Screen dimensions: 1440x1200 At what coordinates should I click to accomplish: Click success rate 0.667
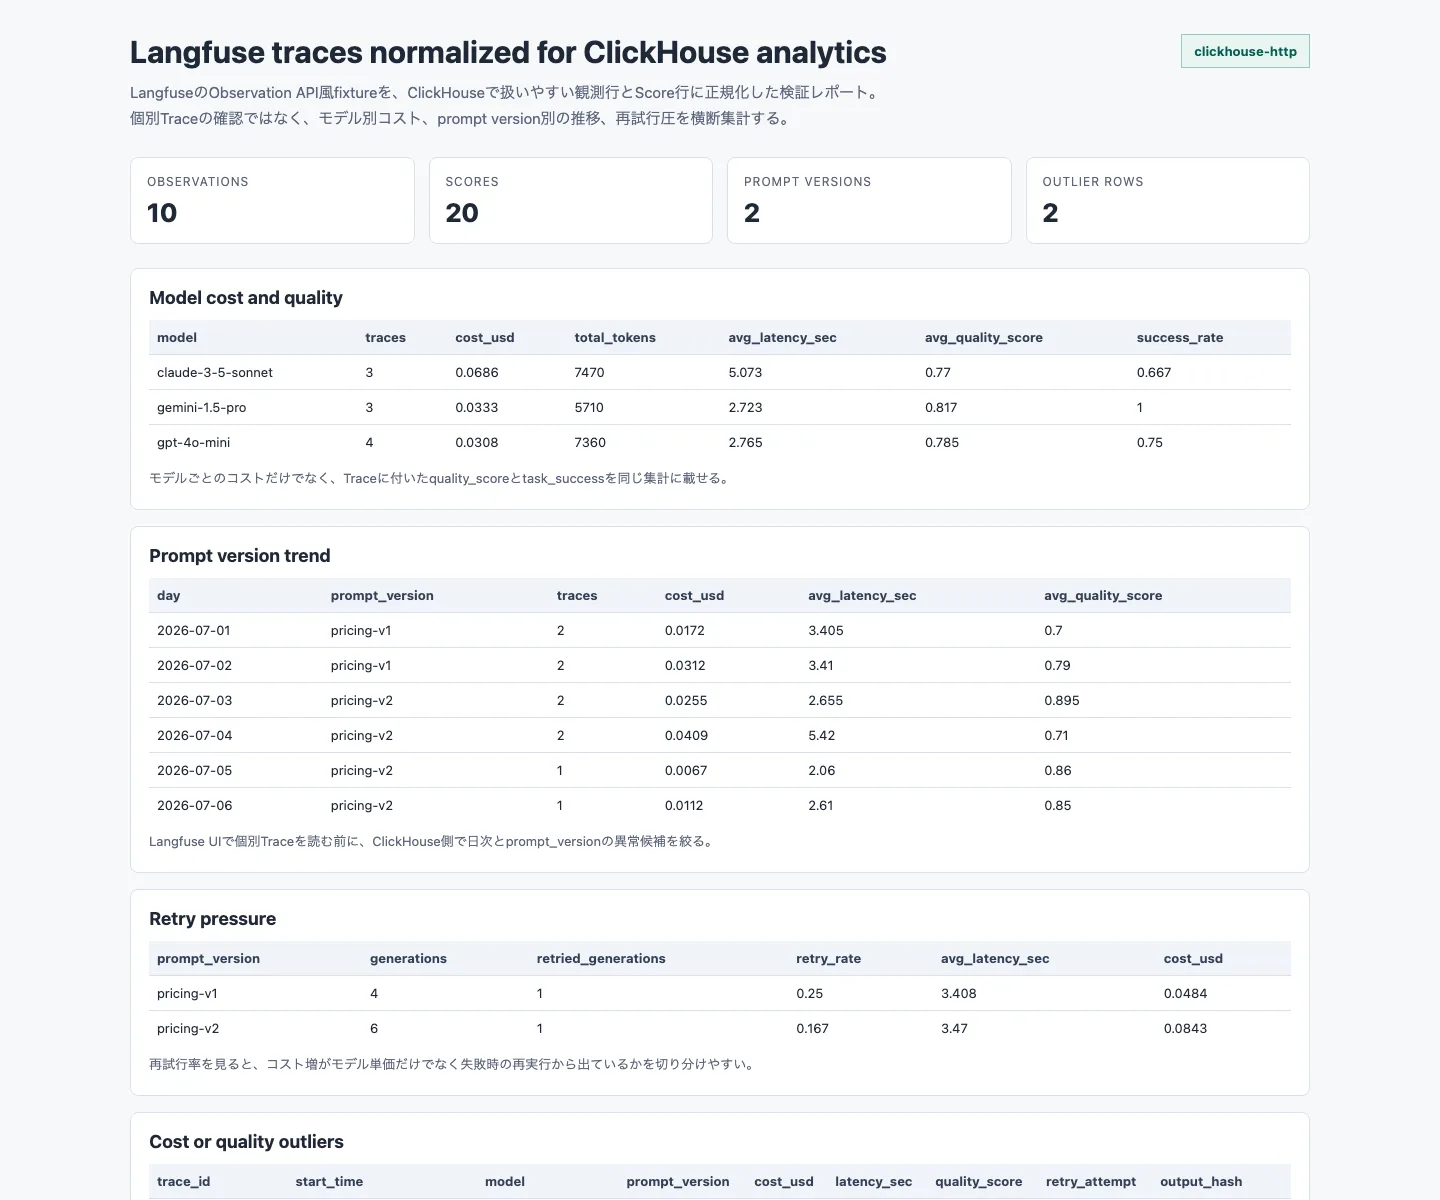[x=1154, y=373]
